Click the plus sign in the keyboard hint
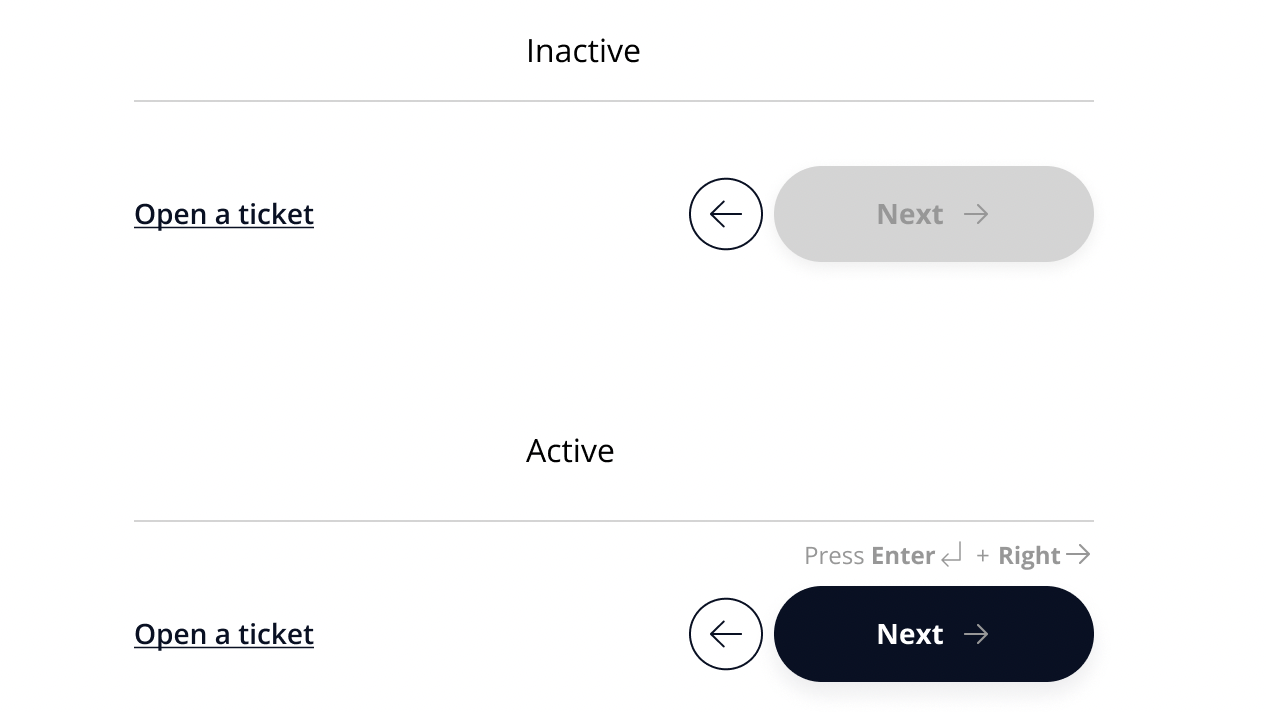Viewport: 1266px width, 712px height. (x=983, y=556)
